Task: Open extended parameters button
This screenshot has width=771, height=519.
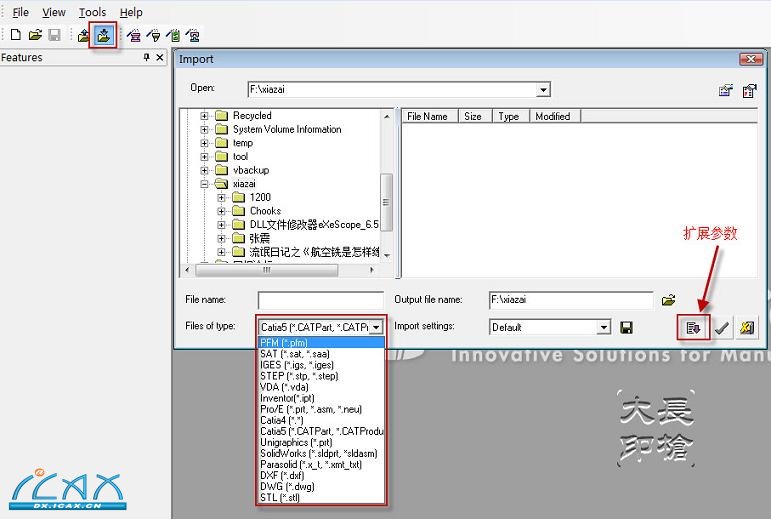Action: (693, 327)
